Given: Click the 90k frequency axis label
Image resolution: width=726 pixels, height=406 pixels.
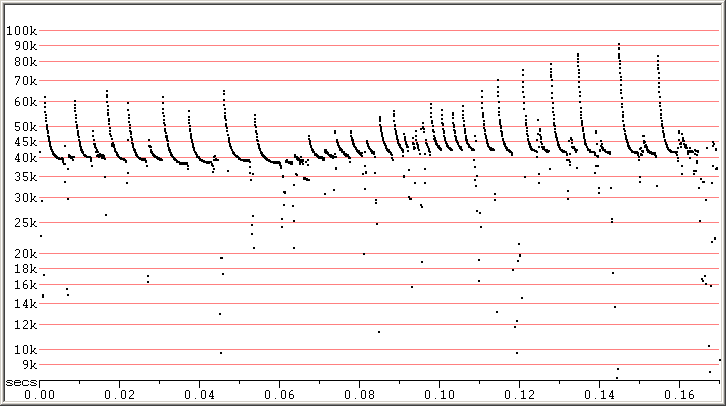Looking at the screenshot, I should [x=26, y=46].
